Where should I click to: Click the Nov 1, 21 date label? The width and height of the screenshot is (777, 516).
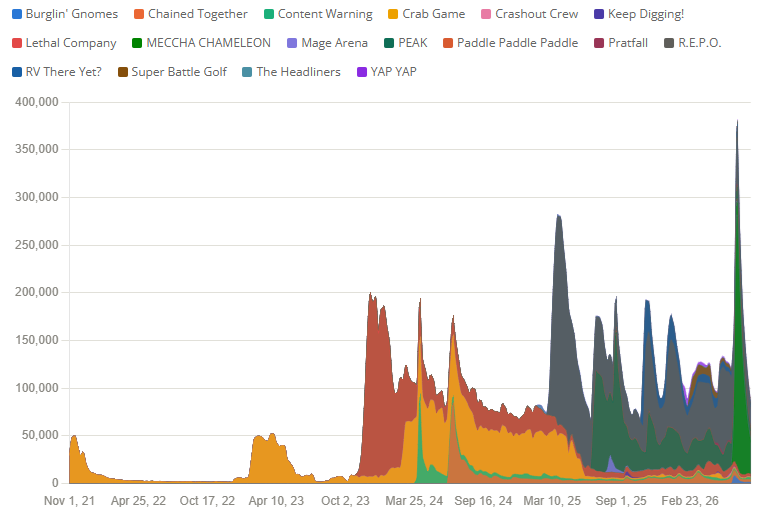click(x=69, y=501)
